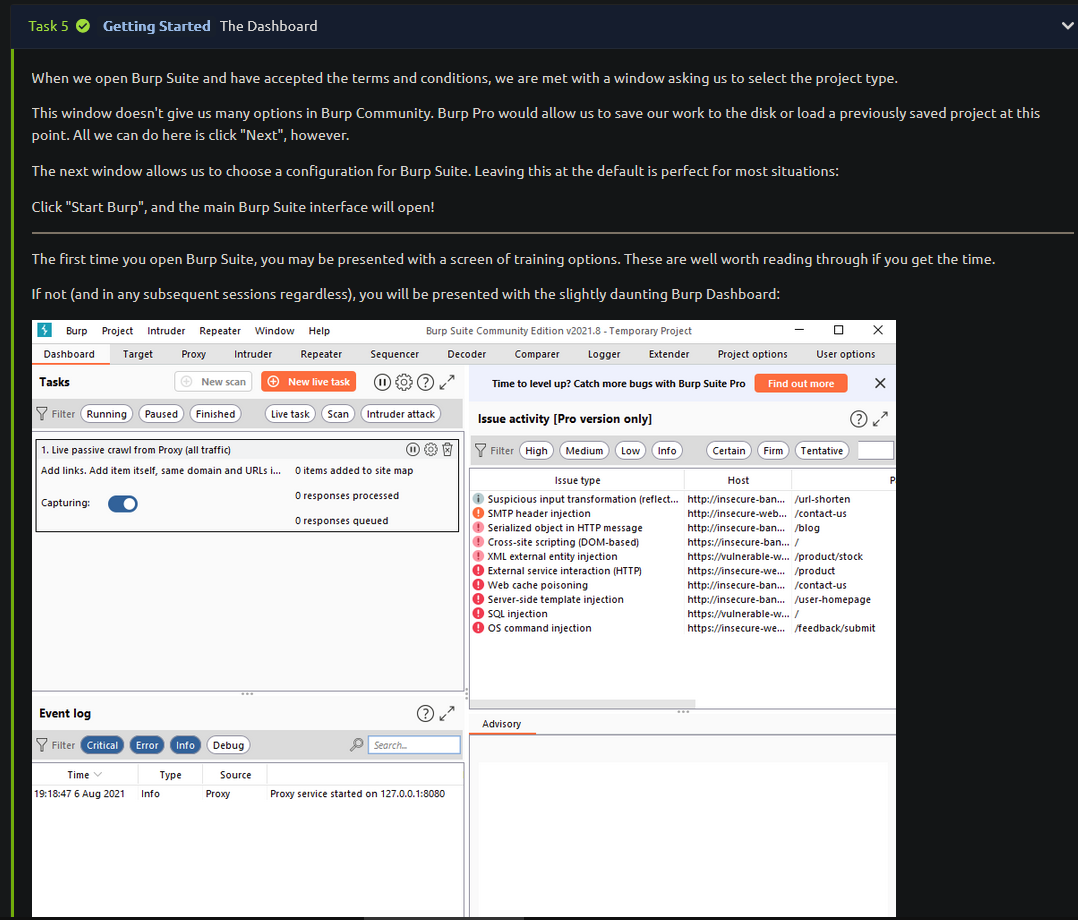Toggle the High severity filter

point(536,450)
